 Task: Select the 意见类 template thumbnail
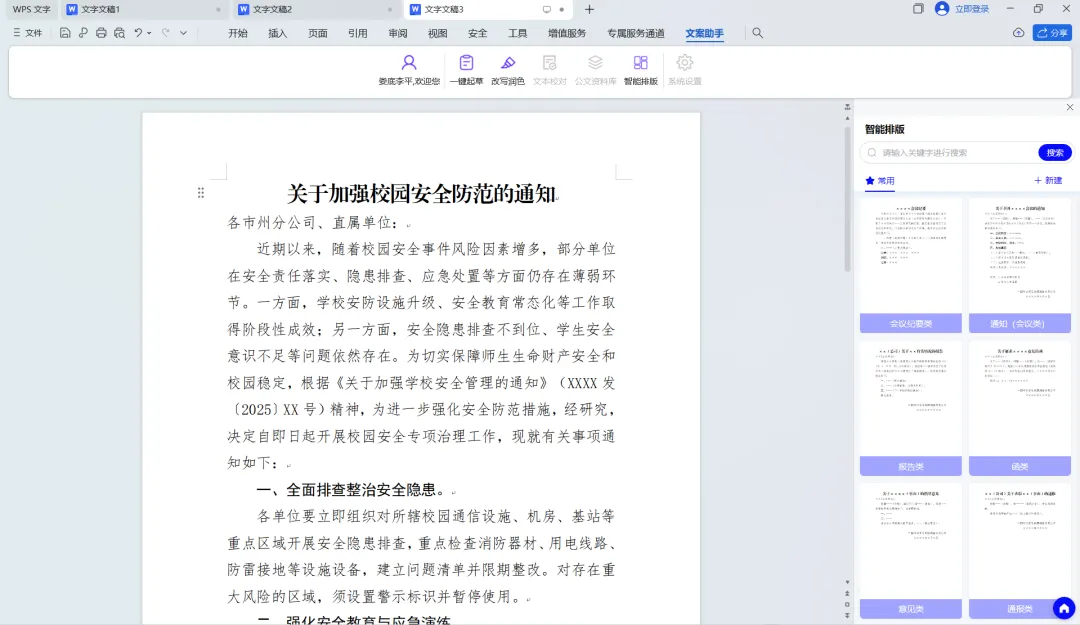pyautogui.click(x=911, y=551)
